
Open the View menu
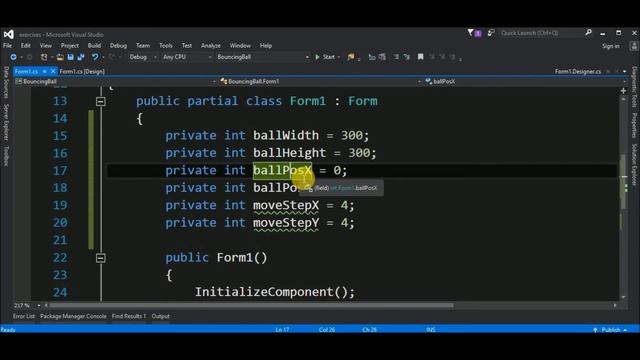click(46, 46)
